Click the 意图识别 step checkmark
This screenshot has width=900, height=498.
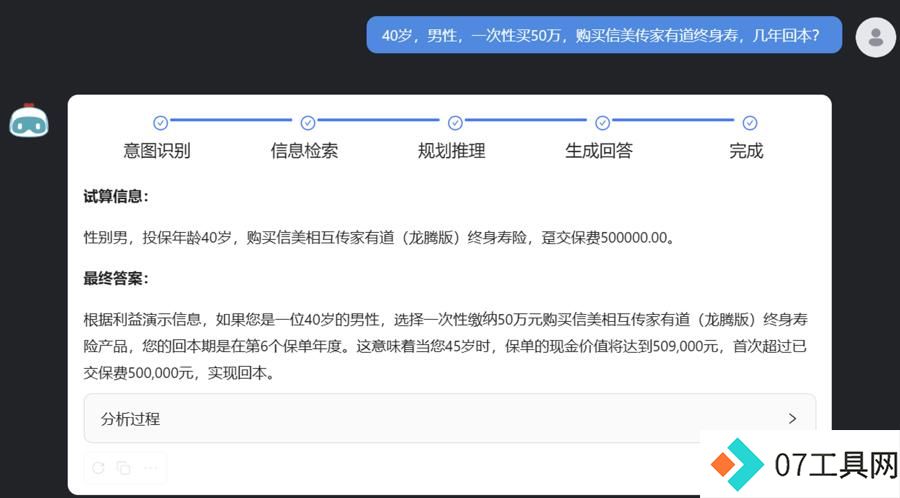click(x=160, y=123)
